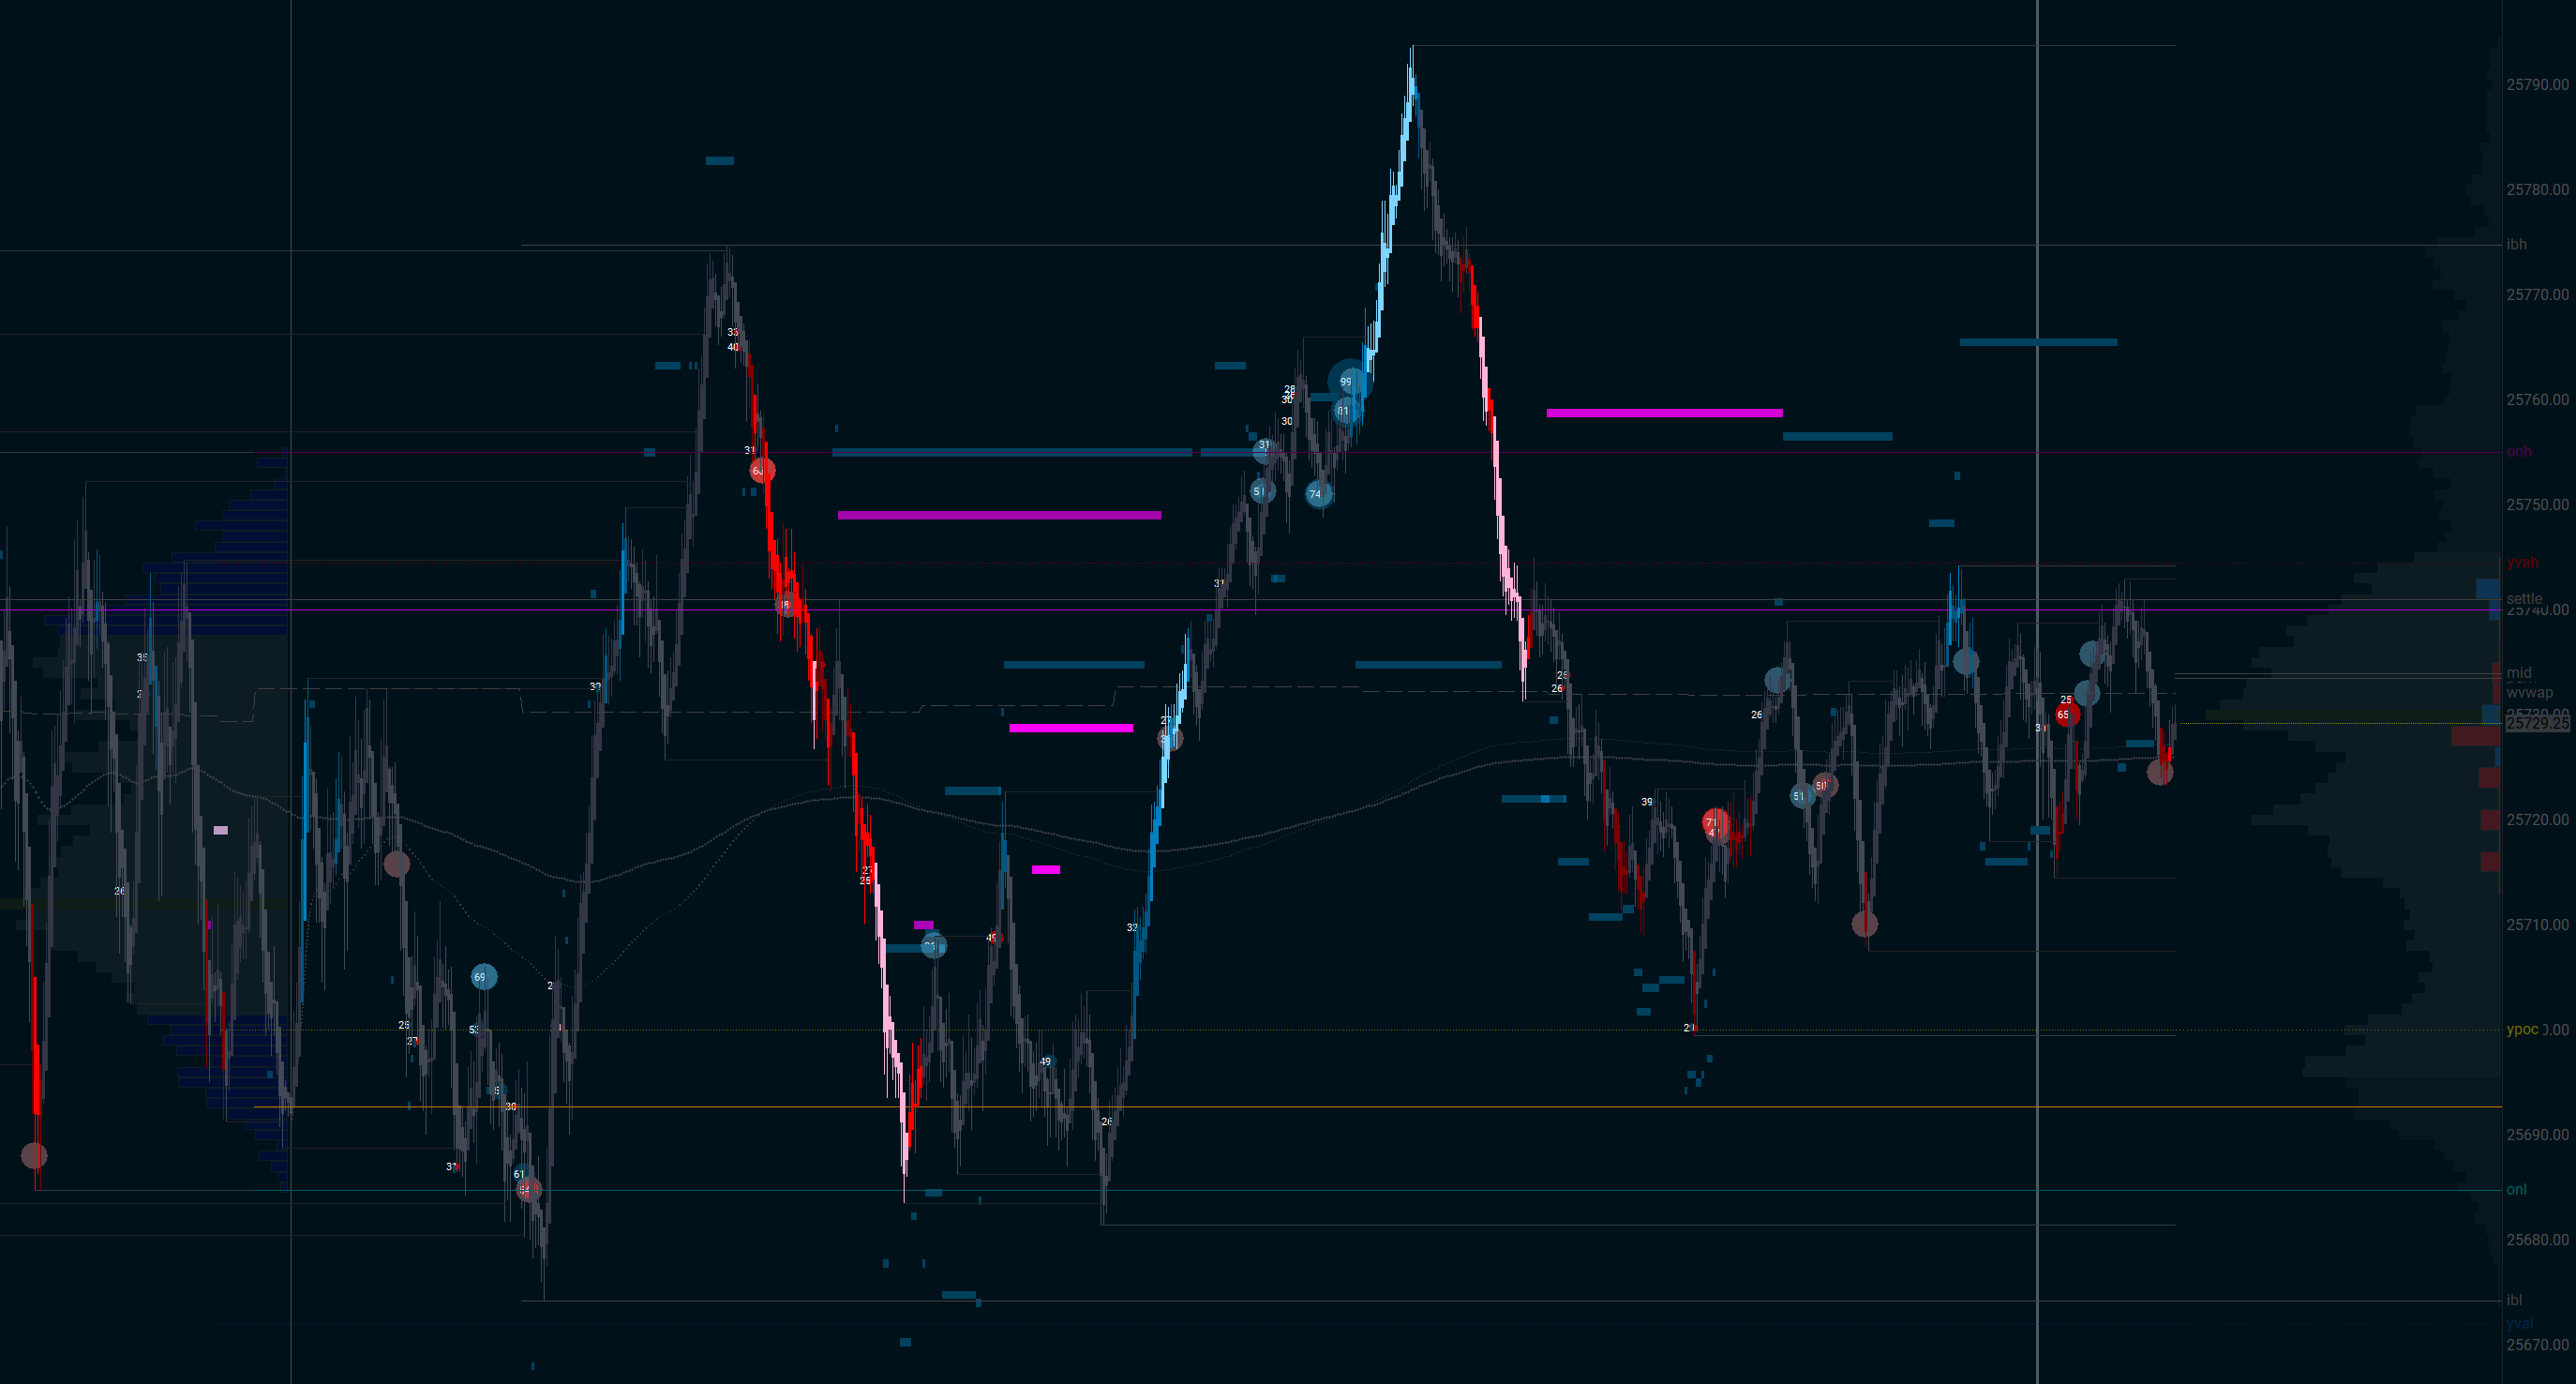Click the onh overnight high label
The height and width of the screenshot is (1384, 2576).
[x=2520, y=451]
